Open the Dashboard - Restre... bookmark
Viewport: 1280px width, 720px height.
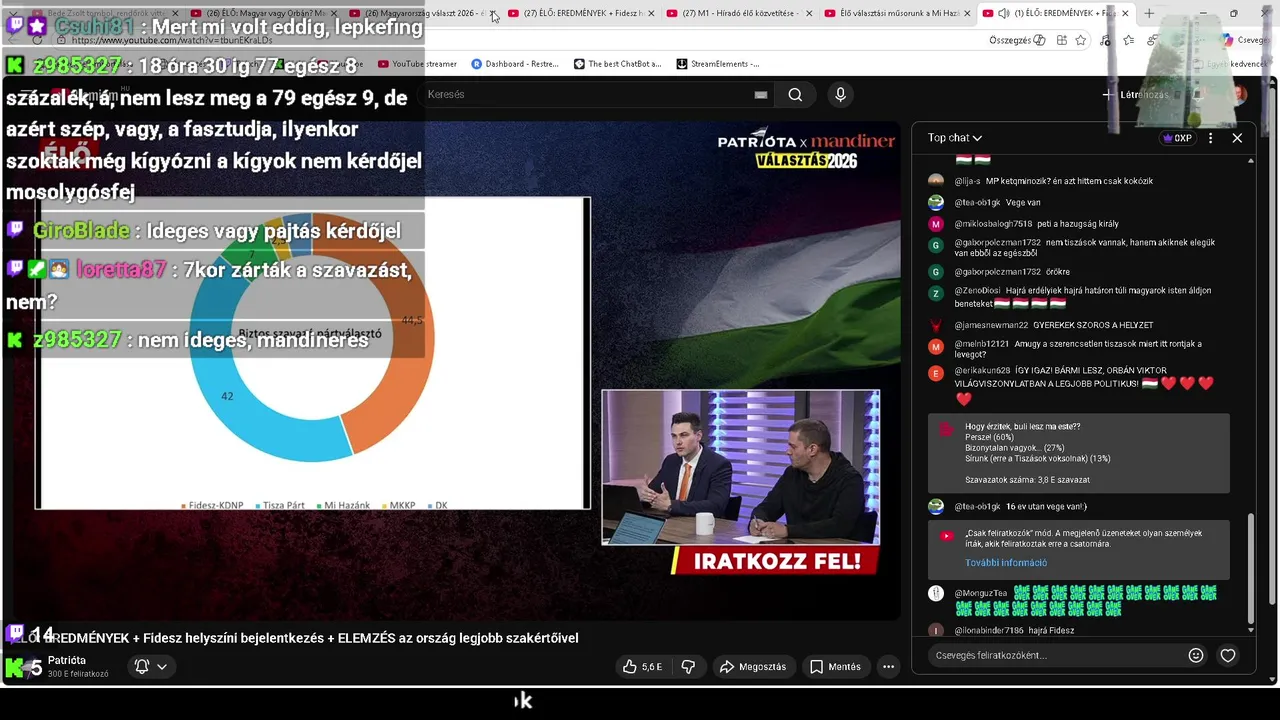point(514,64)
